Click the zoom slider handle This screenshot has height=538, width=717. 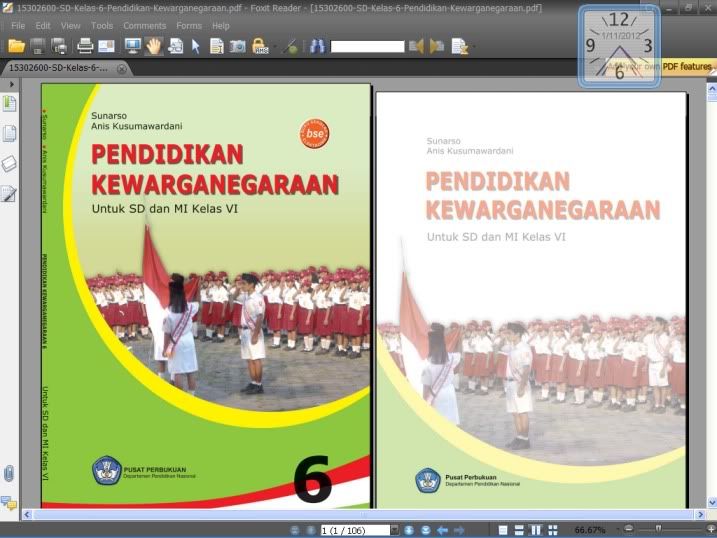(658, 529)
